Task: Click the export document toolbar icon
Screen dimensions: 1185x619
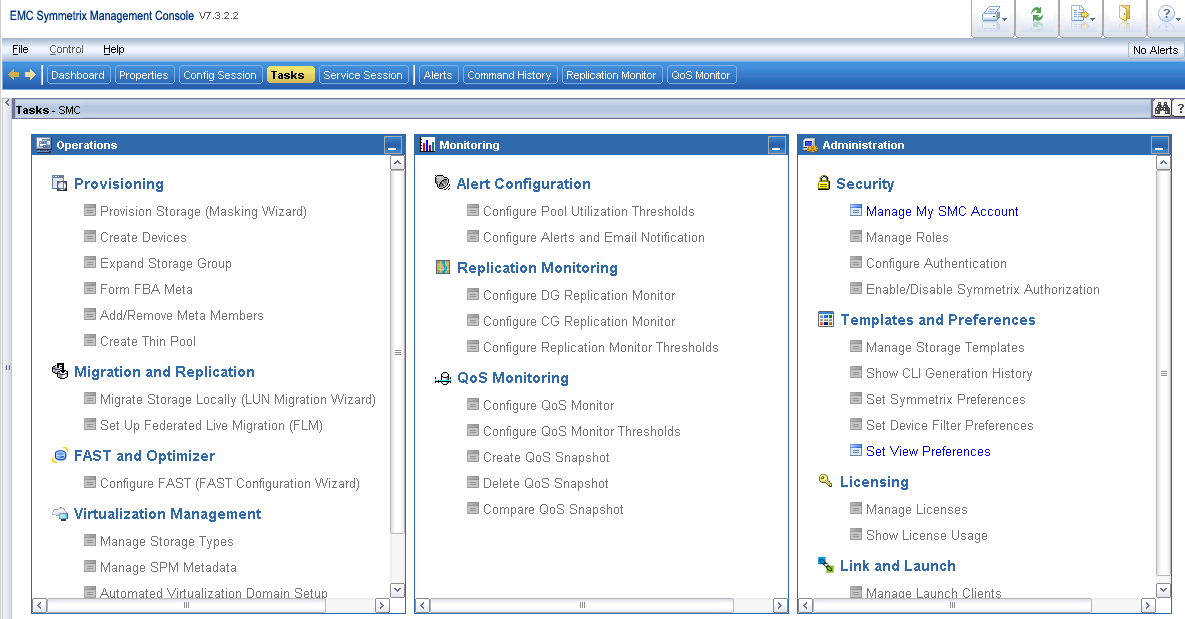Action: coord(1081,17)
